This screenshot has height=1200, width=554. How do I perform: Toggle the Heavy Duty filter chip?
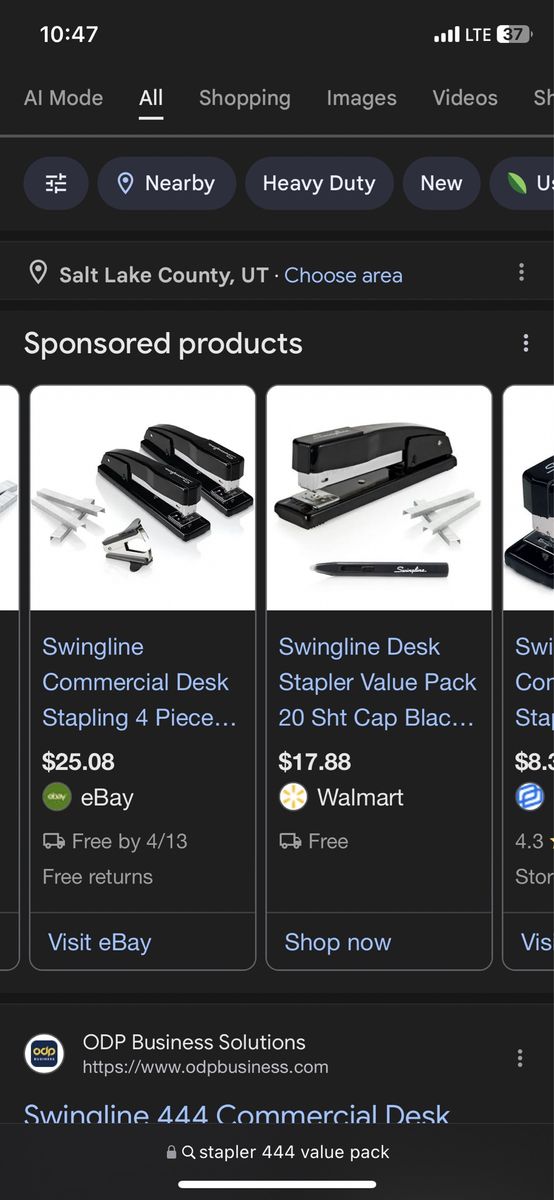click(319, 183)
